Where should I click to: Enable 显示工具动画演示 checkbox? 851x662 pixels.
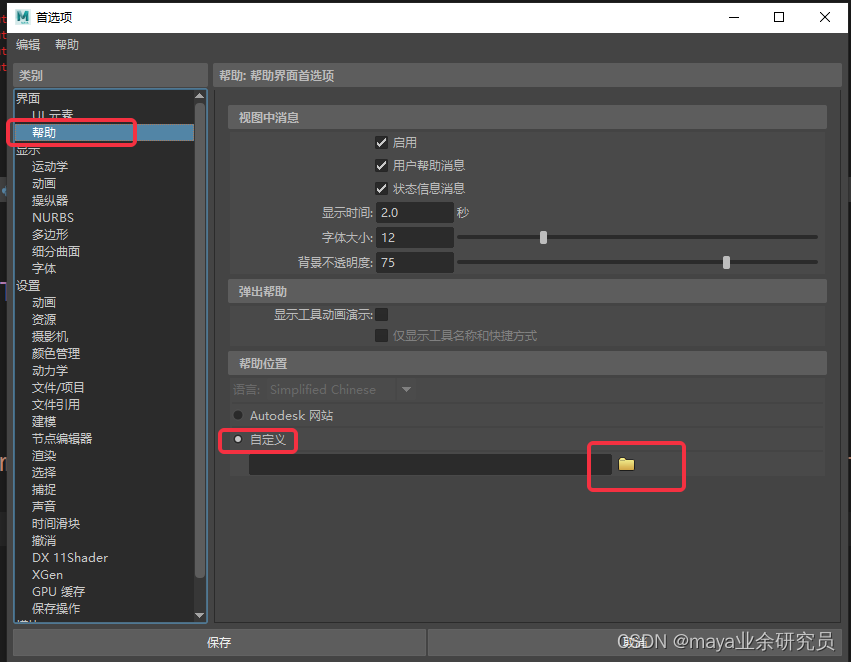coord(382,314)
